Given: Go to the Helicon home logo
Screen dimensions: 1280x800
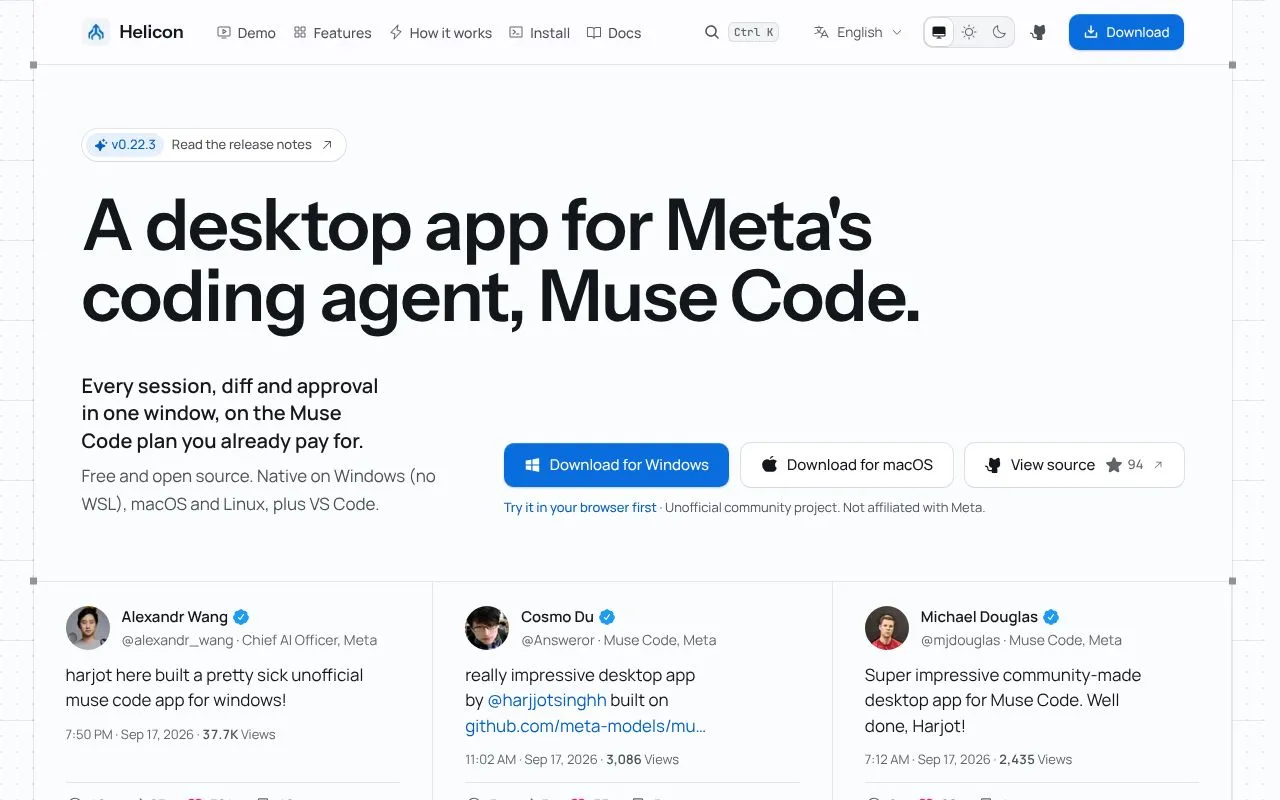Looking at the screenshot, I should click(133, 32).
